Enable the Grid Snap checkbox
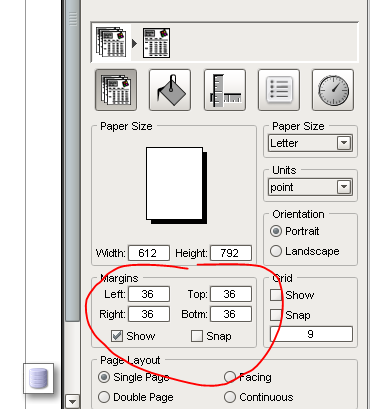Image resolution: width=370 pixels, height=409 pixels. click(x=276, y=315)
